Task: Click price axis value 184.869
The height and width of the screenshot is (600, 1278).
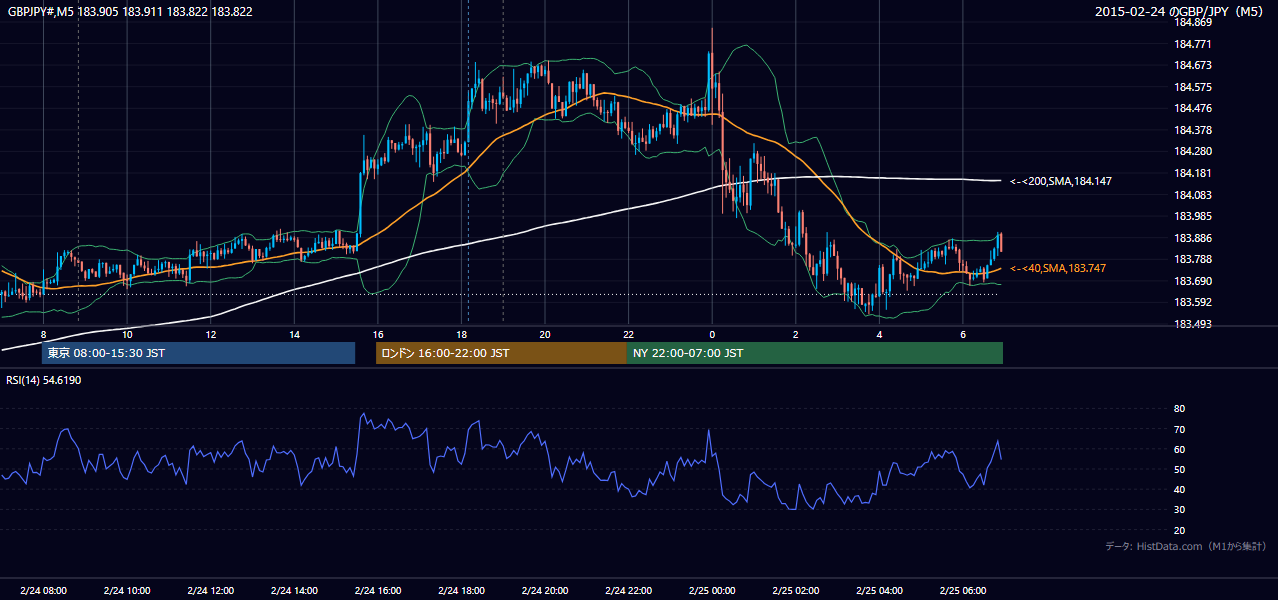Action: pos(1193,22)
